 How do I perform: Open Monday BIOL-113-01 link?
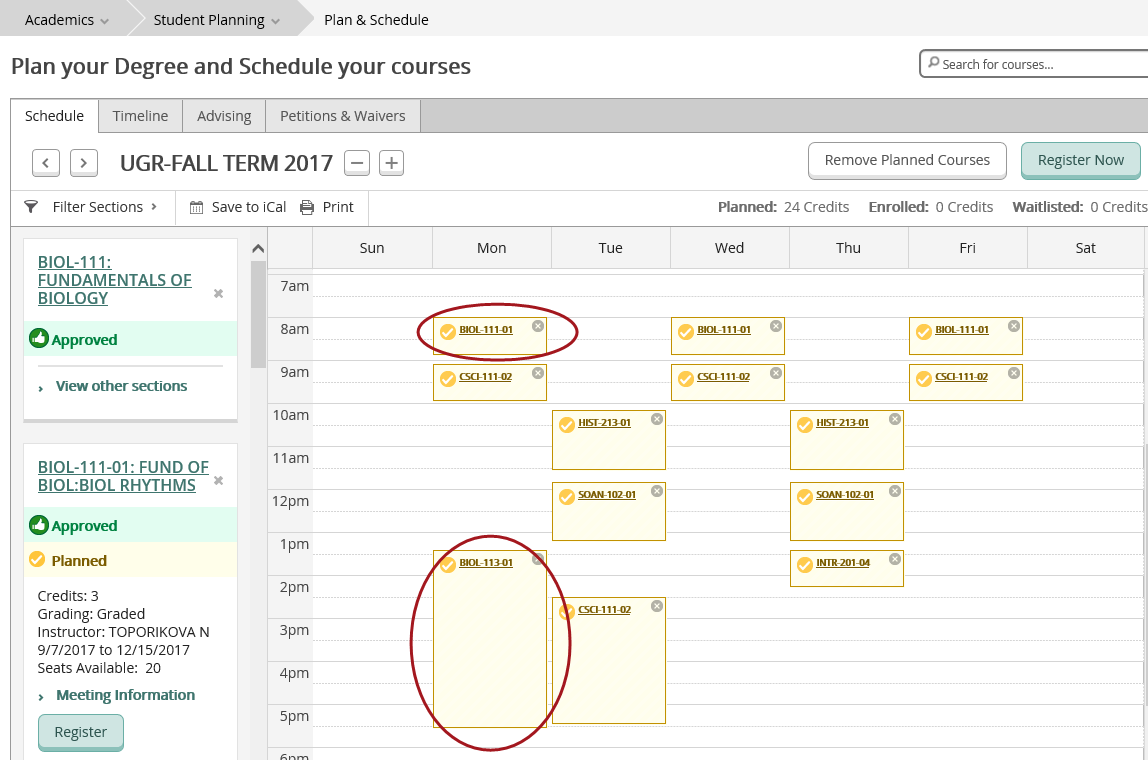coord(486,562)
